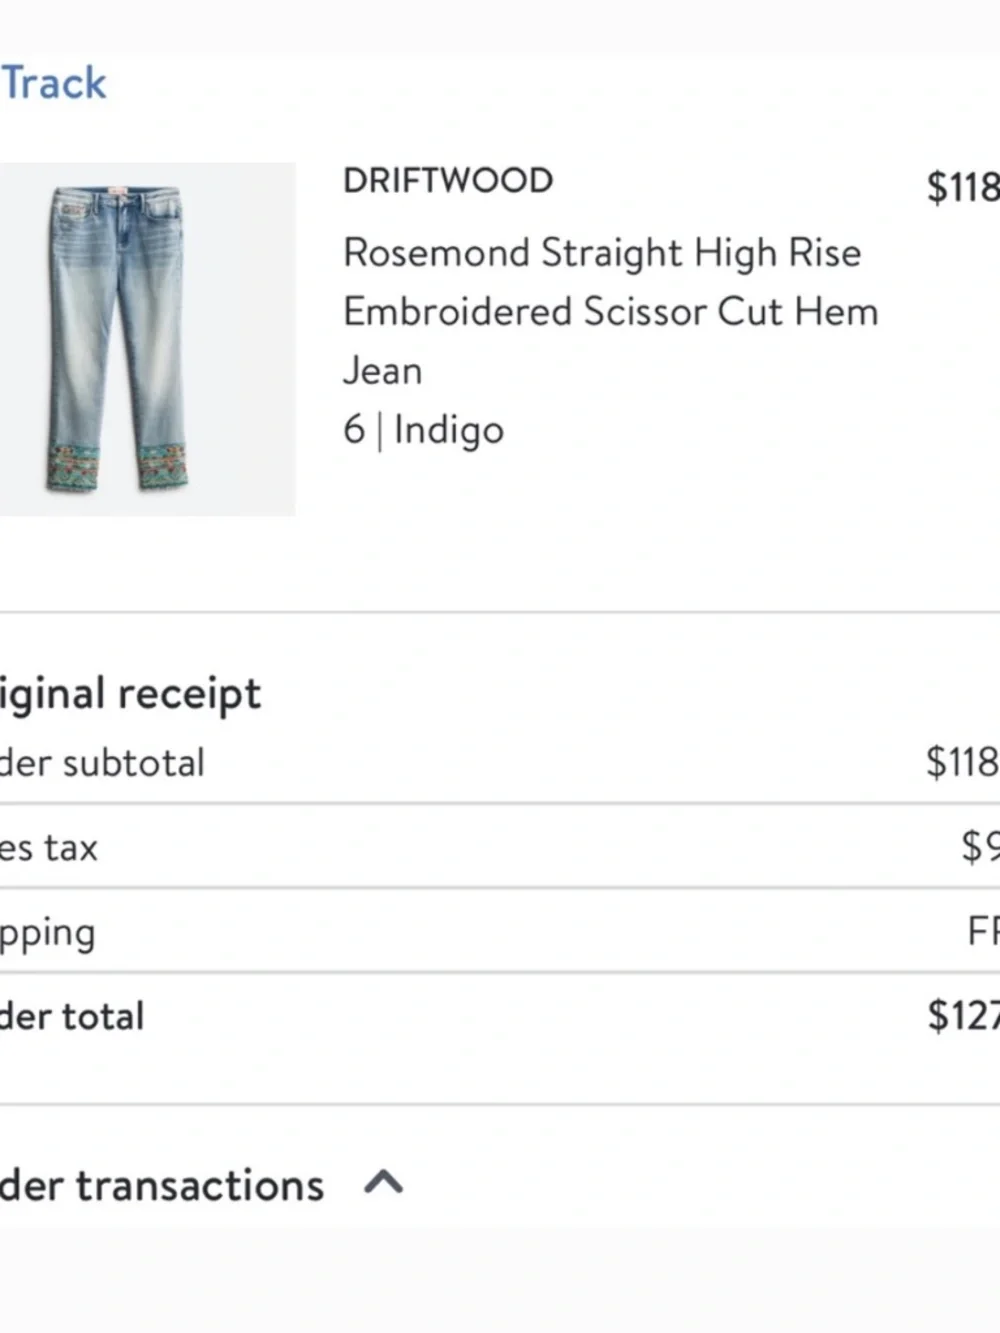Select the Embroidered Scissor Cut Hem text line
The image size is (1000, 1333).
point(611,312)
